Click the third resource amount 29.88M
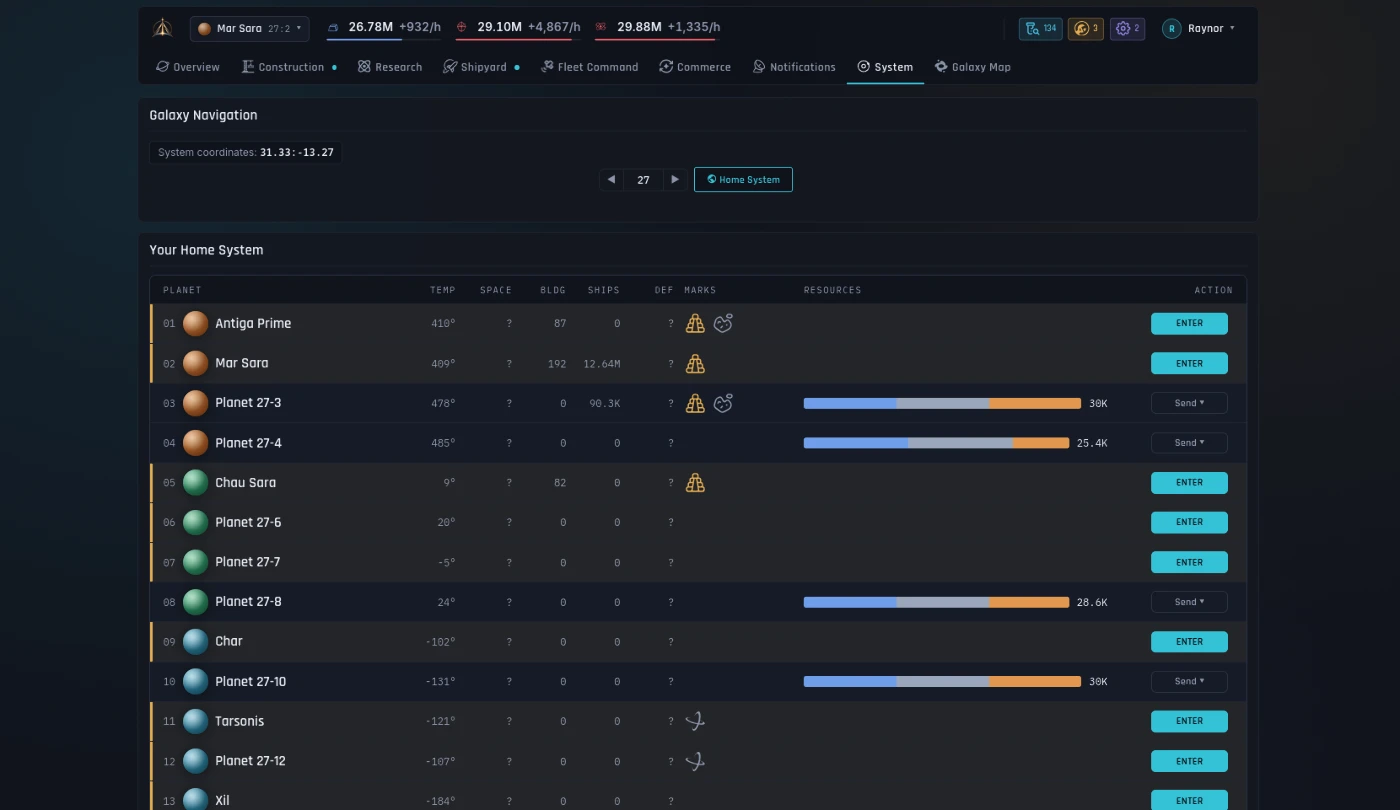This screenshot has height=810, width=1400. [639, 27]
